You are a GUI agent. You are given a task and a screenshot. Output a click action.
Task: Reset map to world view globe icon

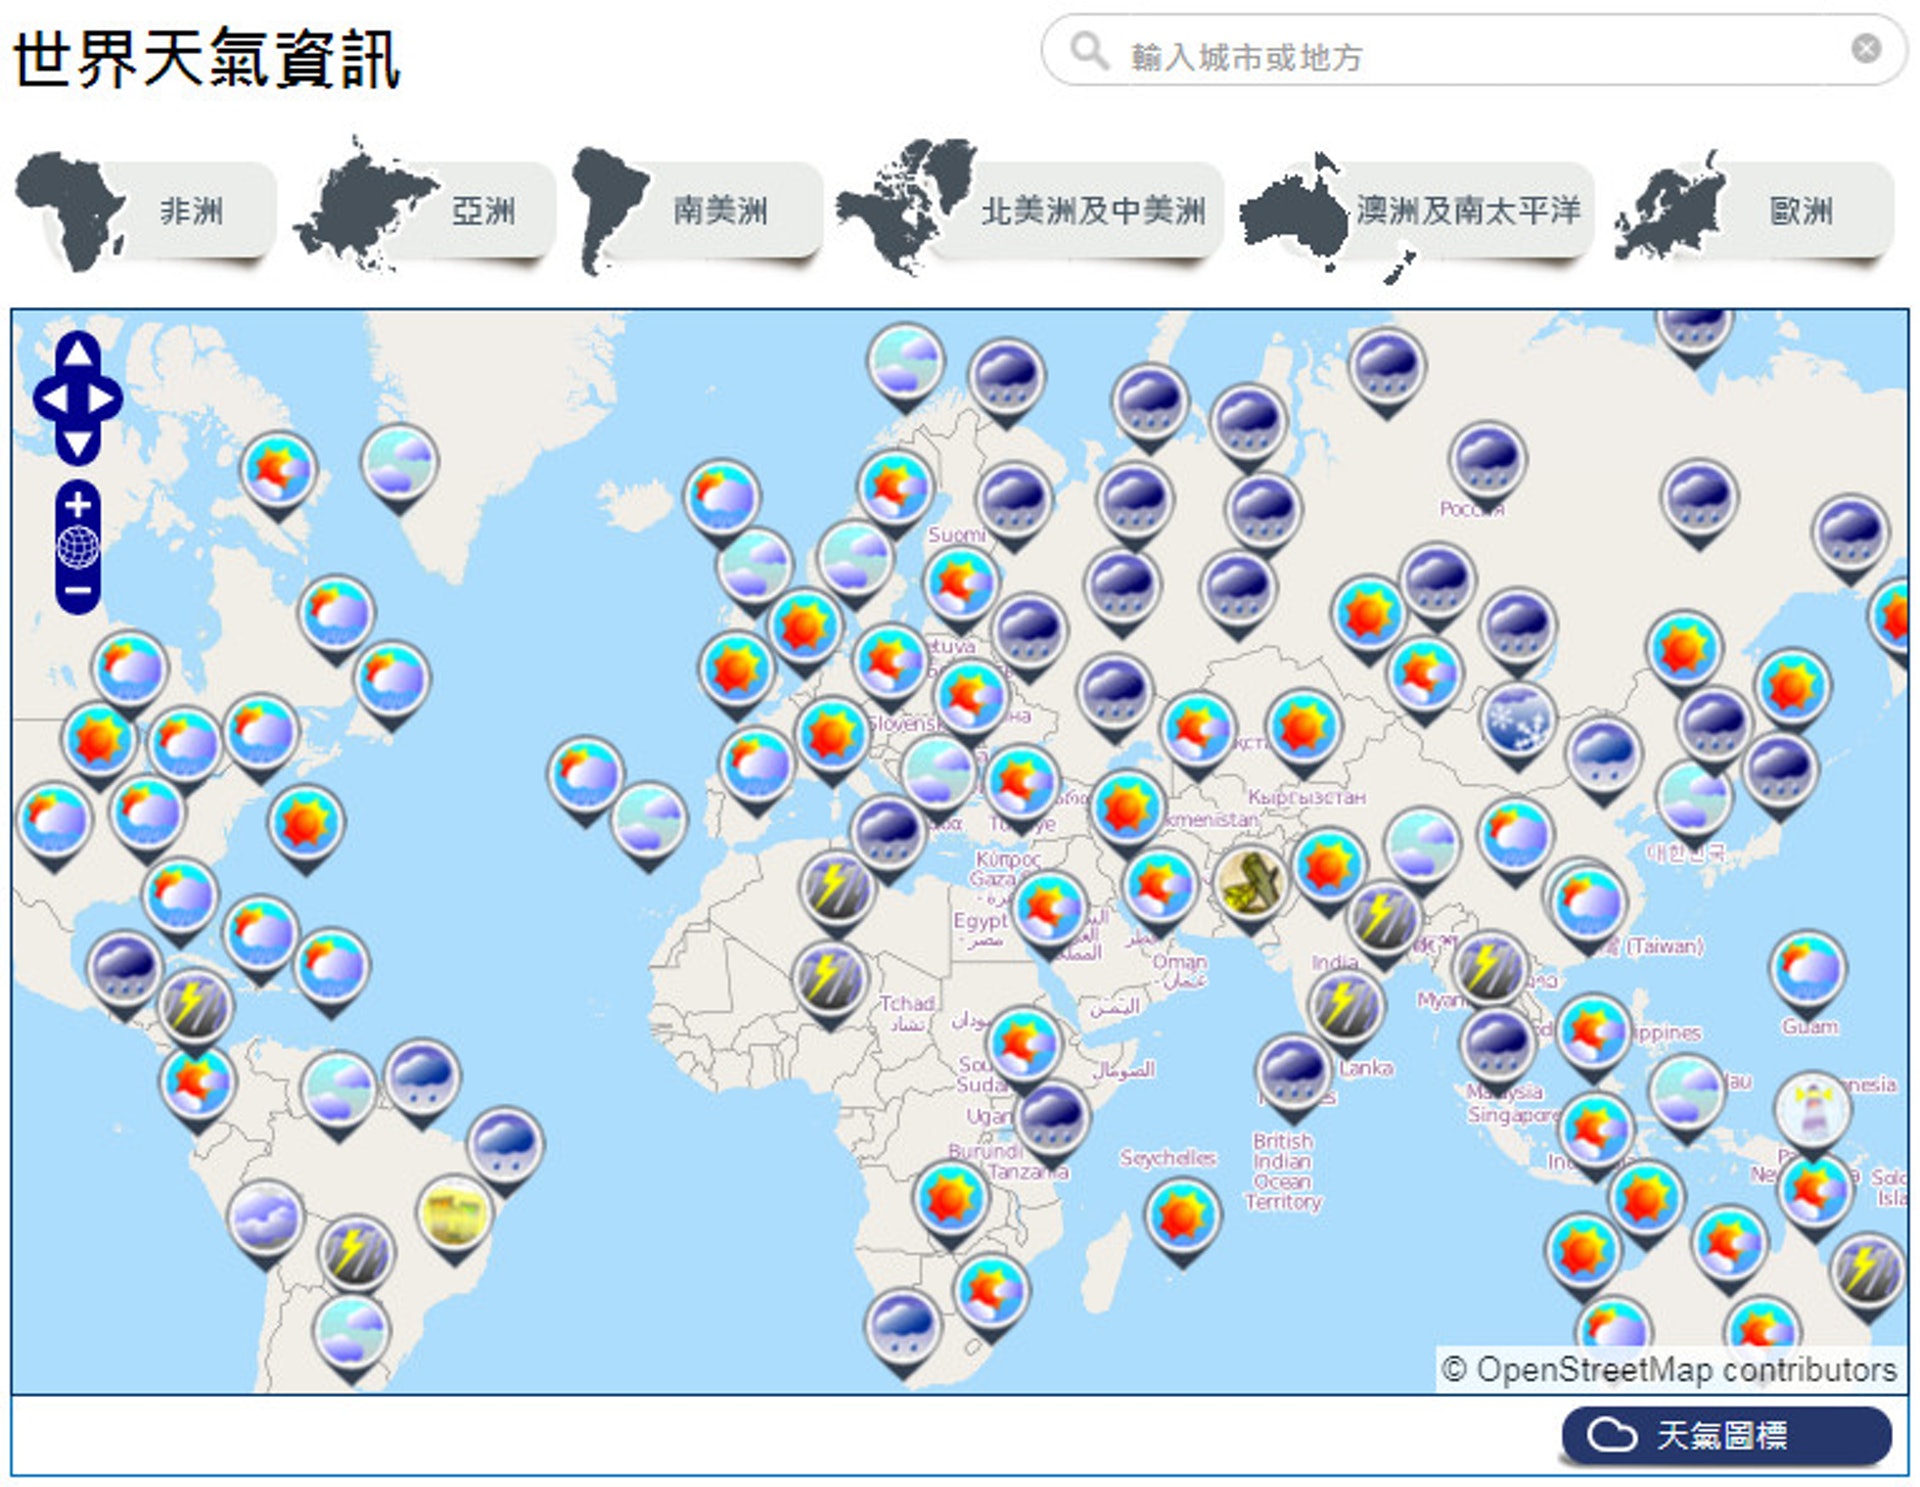pyautogui.click(x=78, y=547)
